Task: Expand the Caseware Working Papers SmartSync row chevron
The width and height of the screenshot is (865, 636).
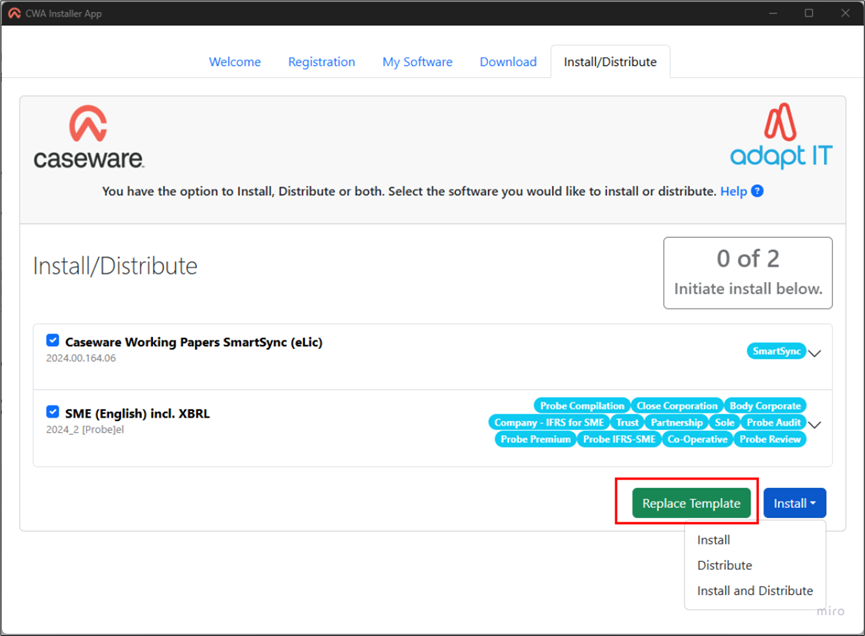Action: coord(815,353)
